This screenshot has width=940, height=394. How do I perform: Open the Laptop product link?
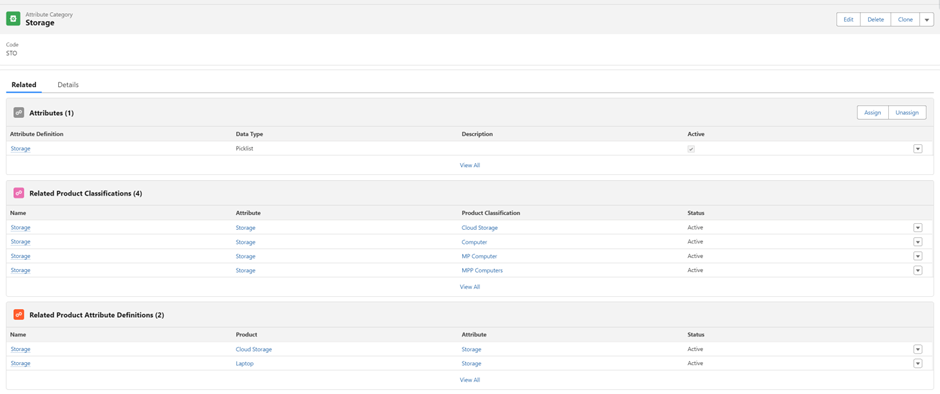[x=244, y=363]
